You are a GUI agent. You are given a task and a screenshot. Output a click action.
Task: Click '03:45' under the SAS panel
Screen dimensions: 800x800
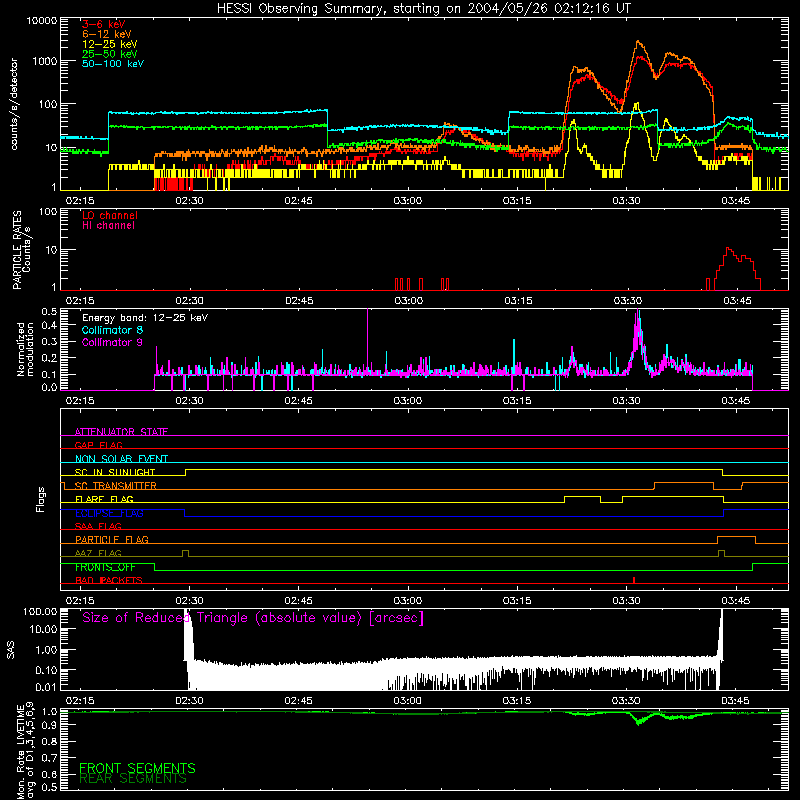point(735,701)
